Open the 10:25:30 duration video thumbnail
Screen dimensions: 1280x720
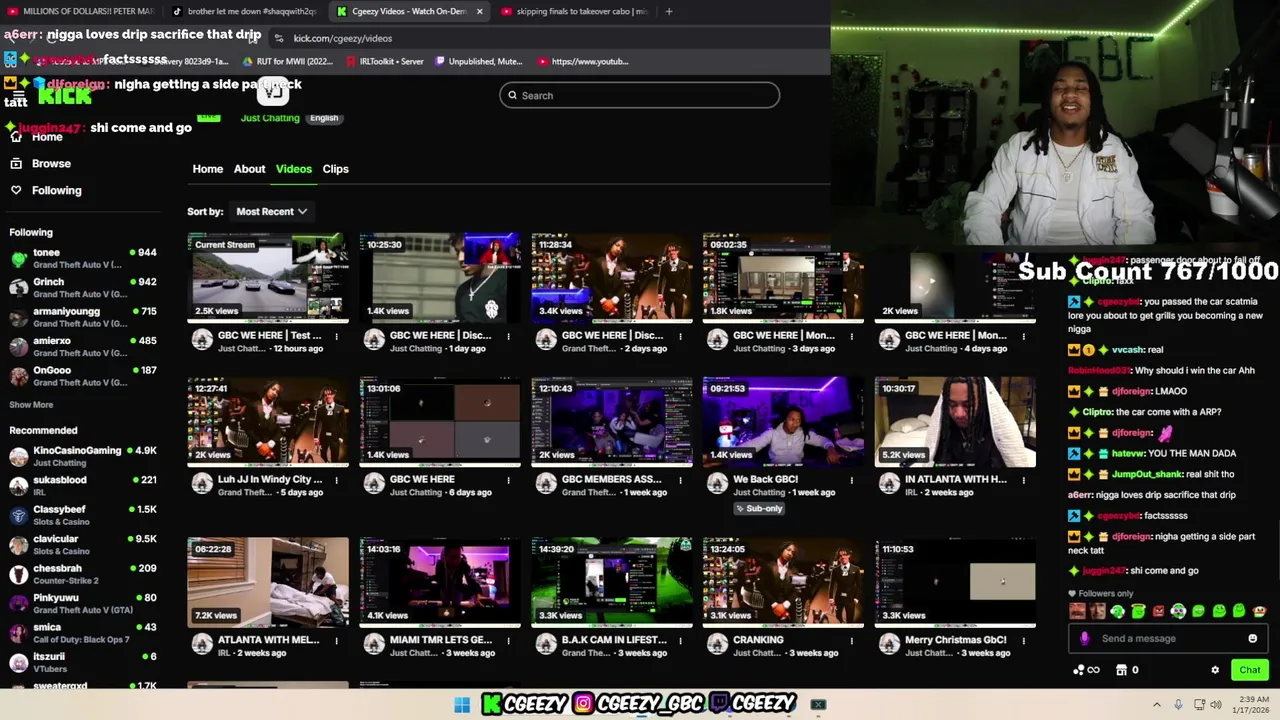pyautogui.click(x=440, y=277)
